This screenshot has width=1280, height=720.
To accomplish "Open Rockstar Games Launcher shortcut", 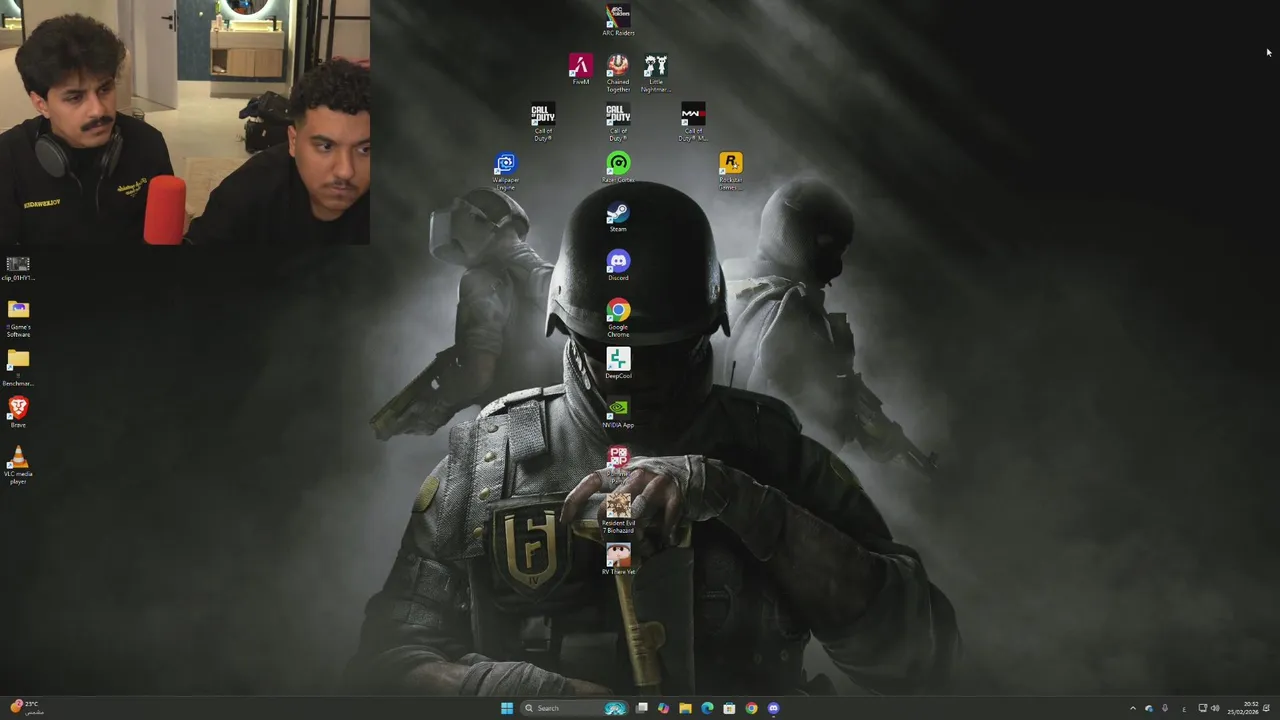I will tap(731, 171).
